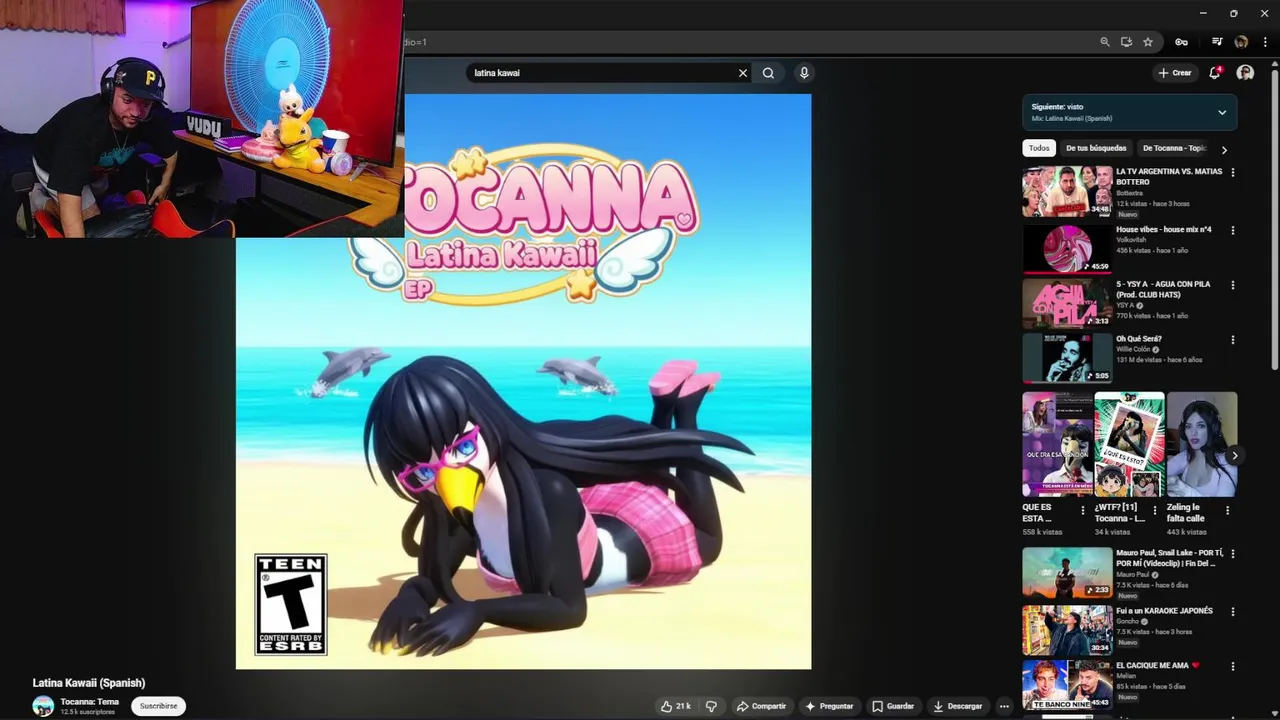Like the video with thumbs up

(675, 706)
